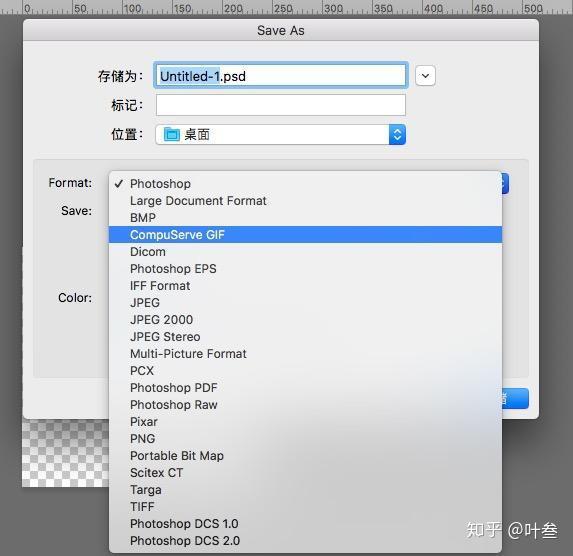Open the 位置 location dropdown

(281, 135)
